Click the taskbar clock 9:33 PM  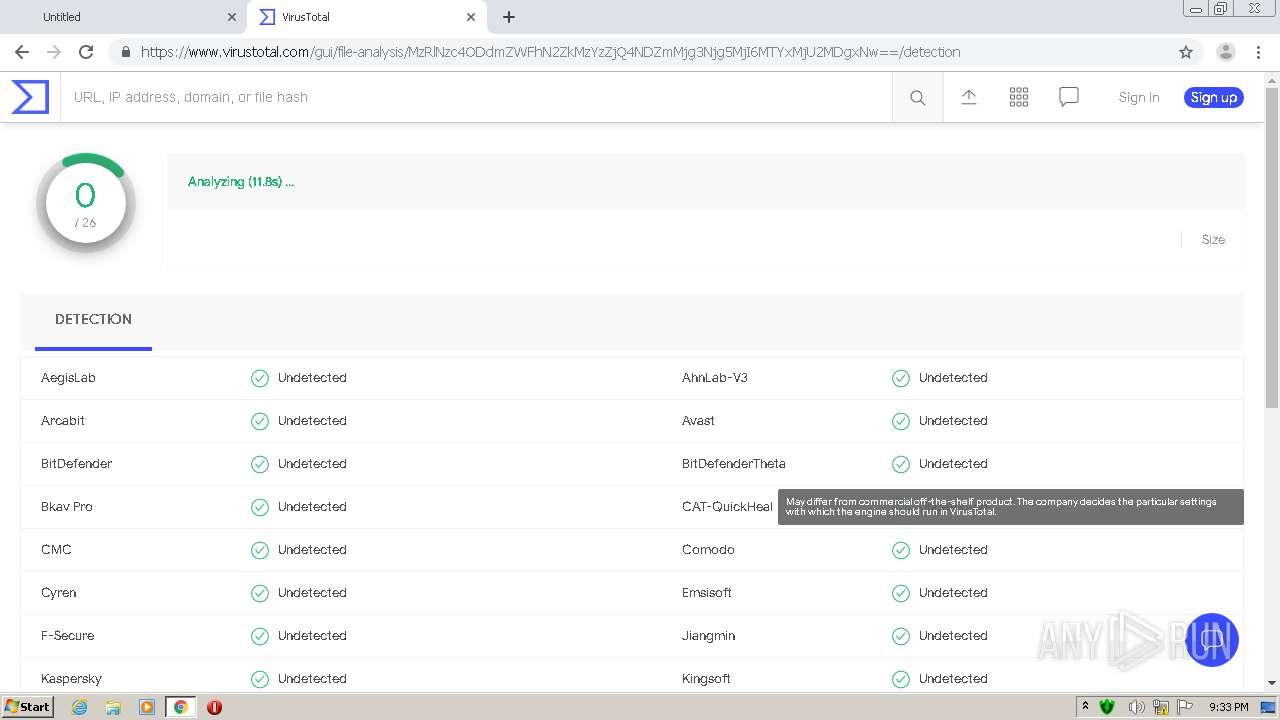point(1229,707)
